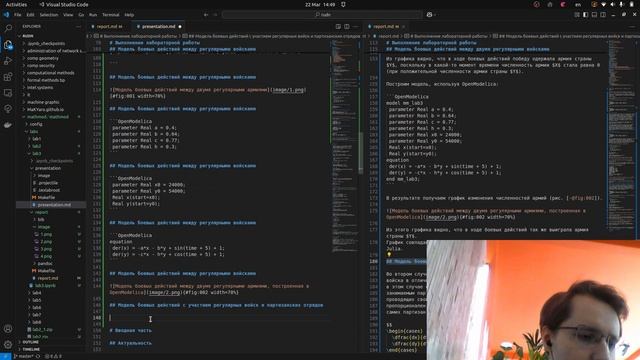Expand the pandoc folder under report

click(x=44, y=264)
